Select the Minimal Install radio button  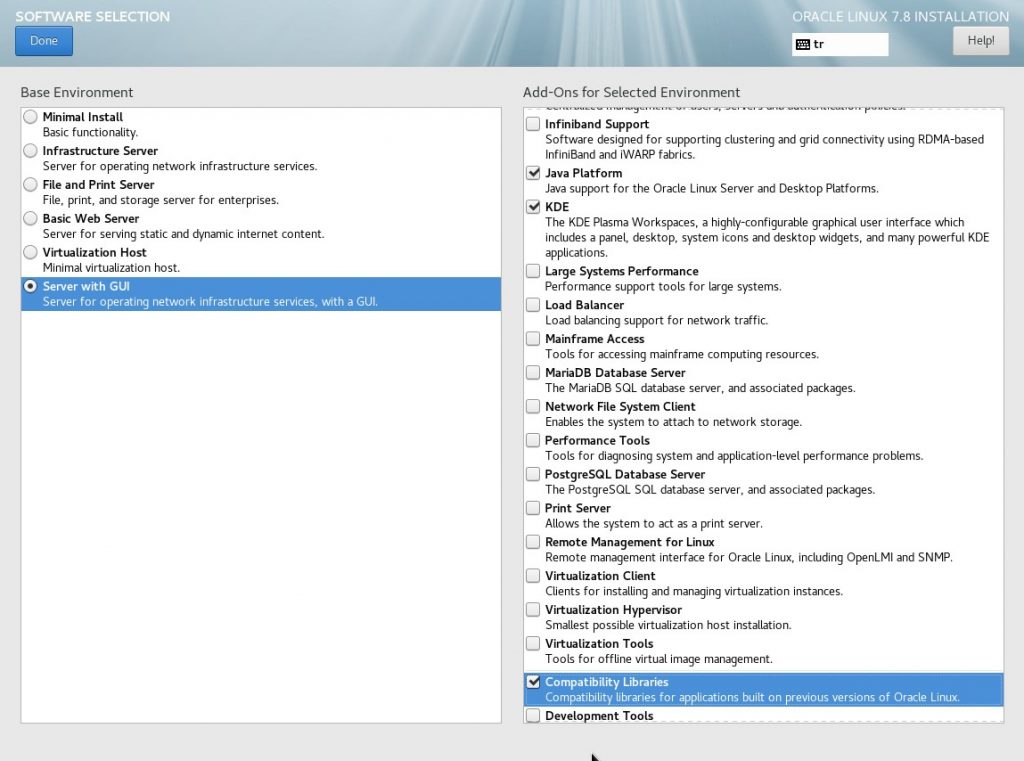coord(30,117)
